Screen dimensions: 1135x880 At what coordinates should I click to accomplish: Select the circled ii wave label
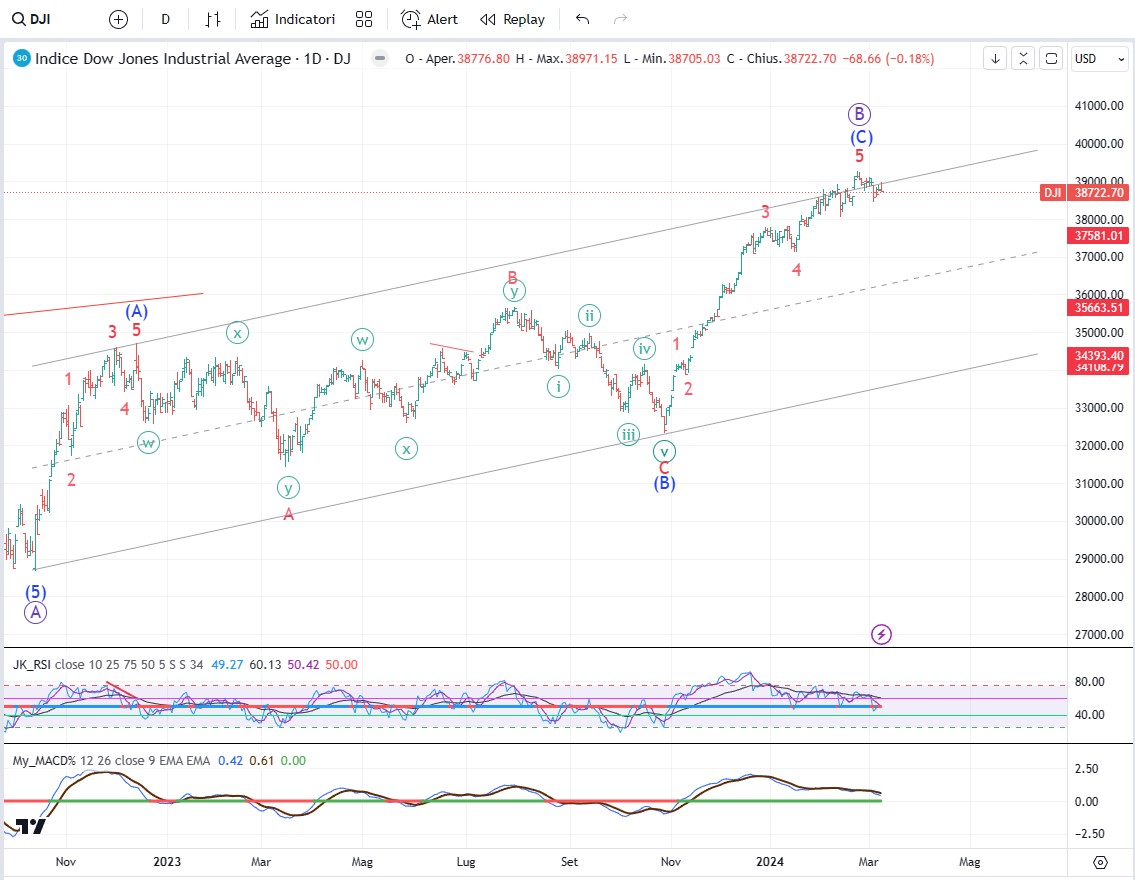tap(590, 316)
